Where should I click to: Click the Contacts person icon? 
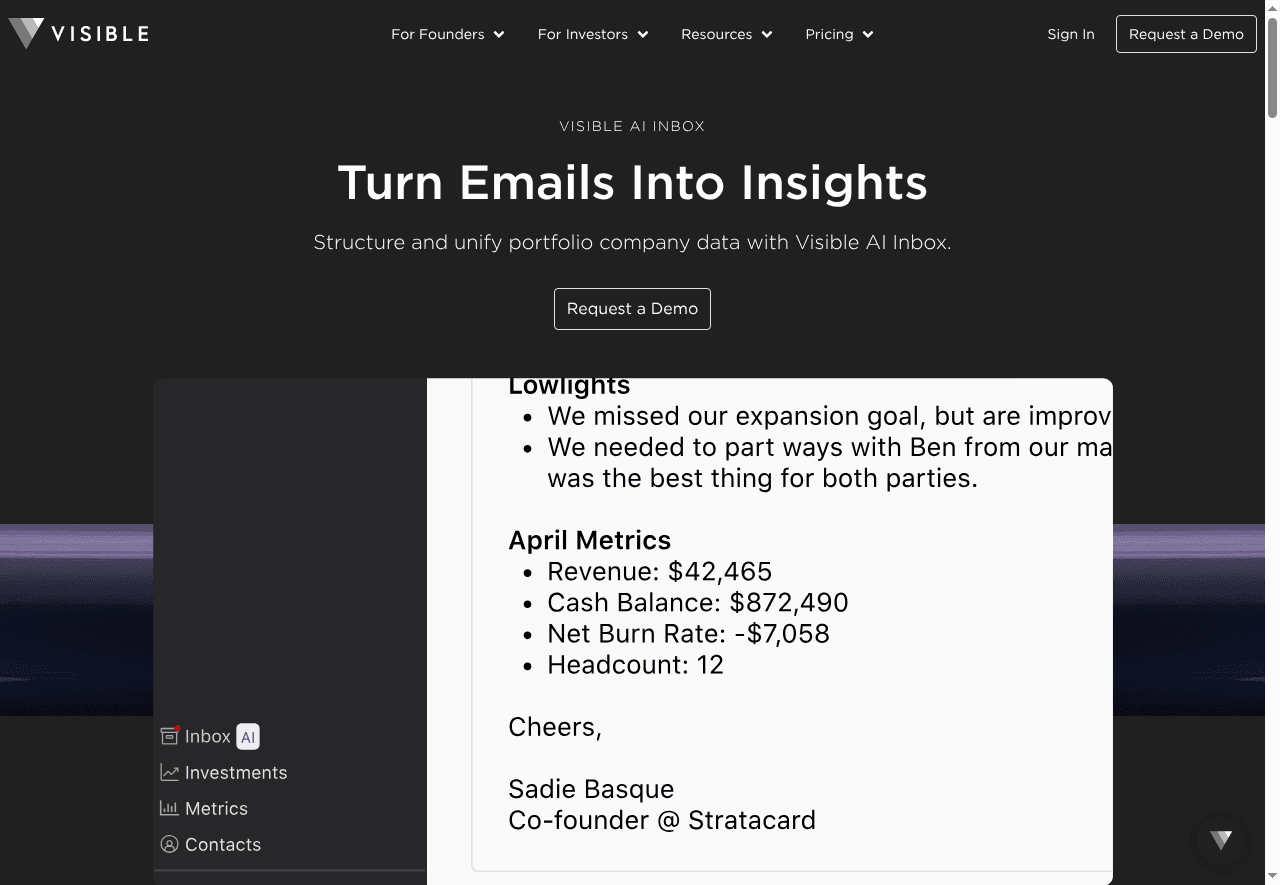point(170,844)
